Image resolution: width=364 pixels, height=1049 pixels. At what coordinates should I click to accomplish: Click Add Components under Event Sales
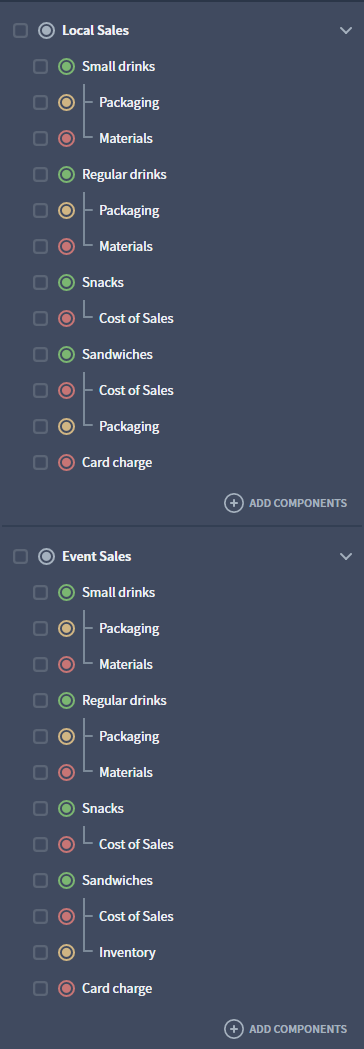(x=286, y=1029)
